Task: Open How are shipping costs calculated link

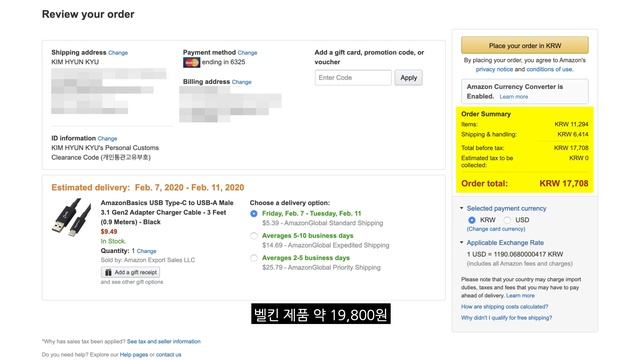Action: coord(504,307)
